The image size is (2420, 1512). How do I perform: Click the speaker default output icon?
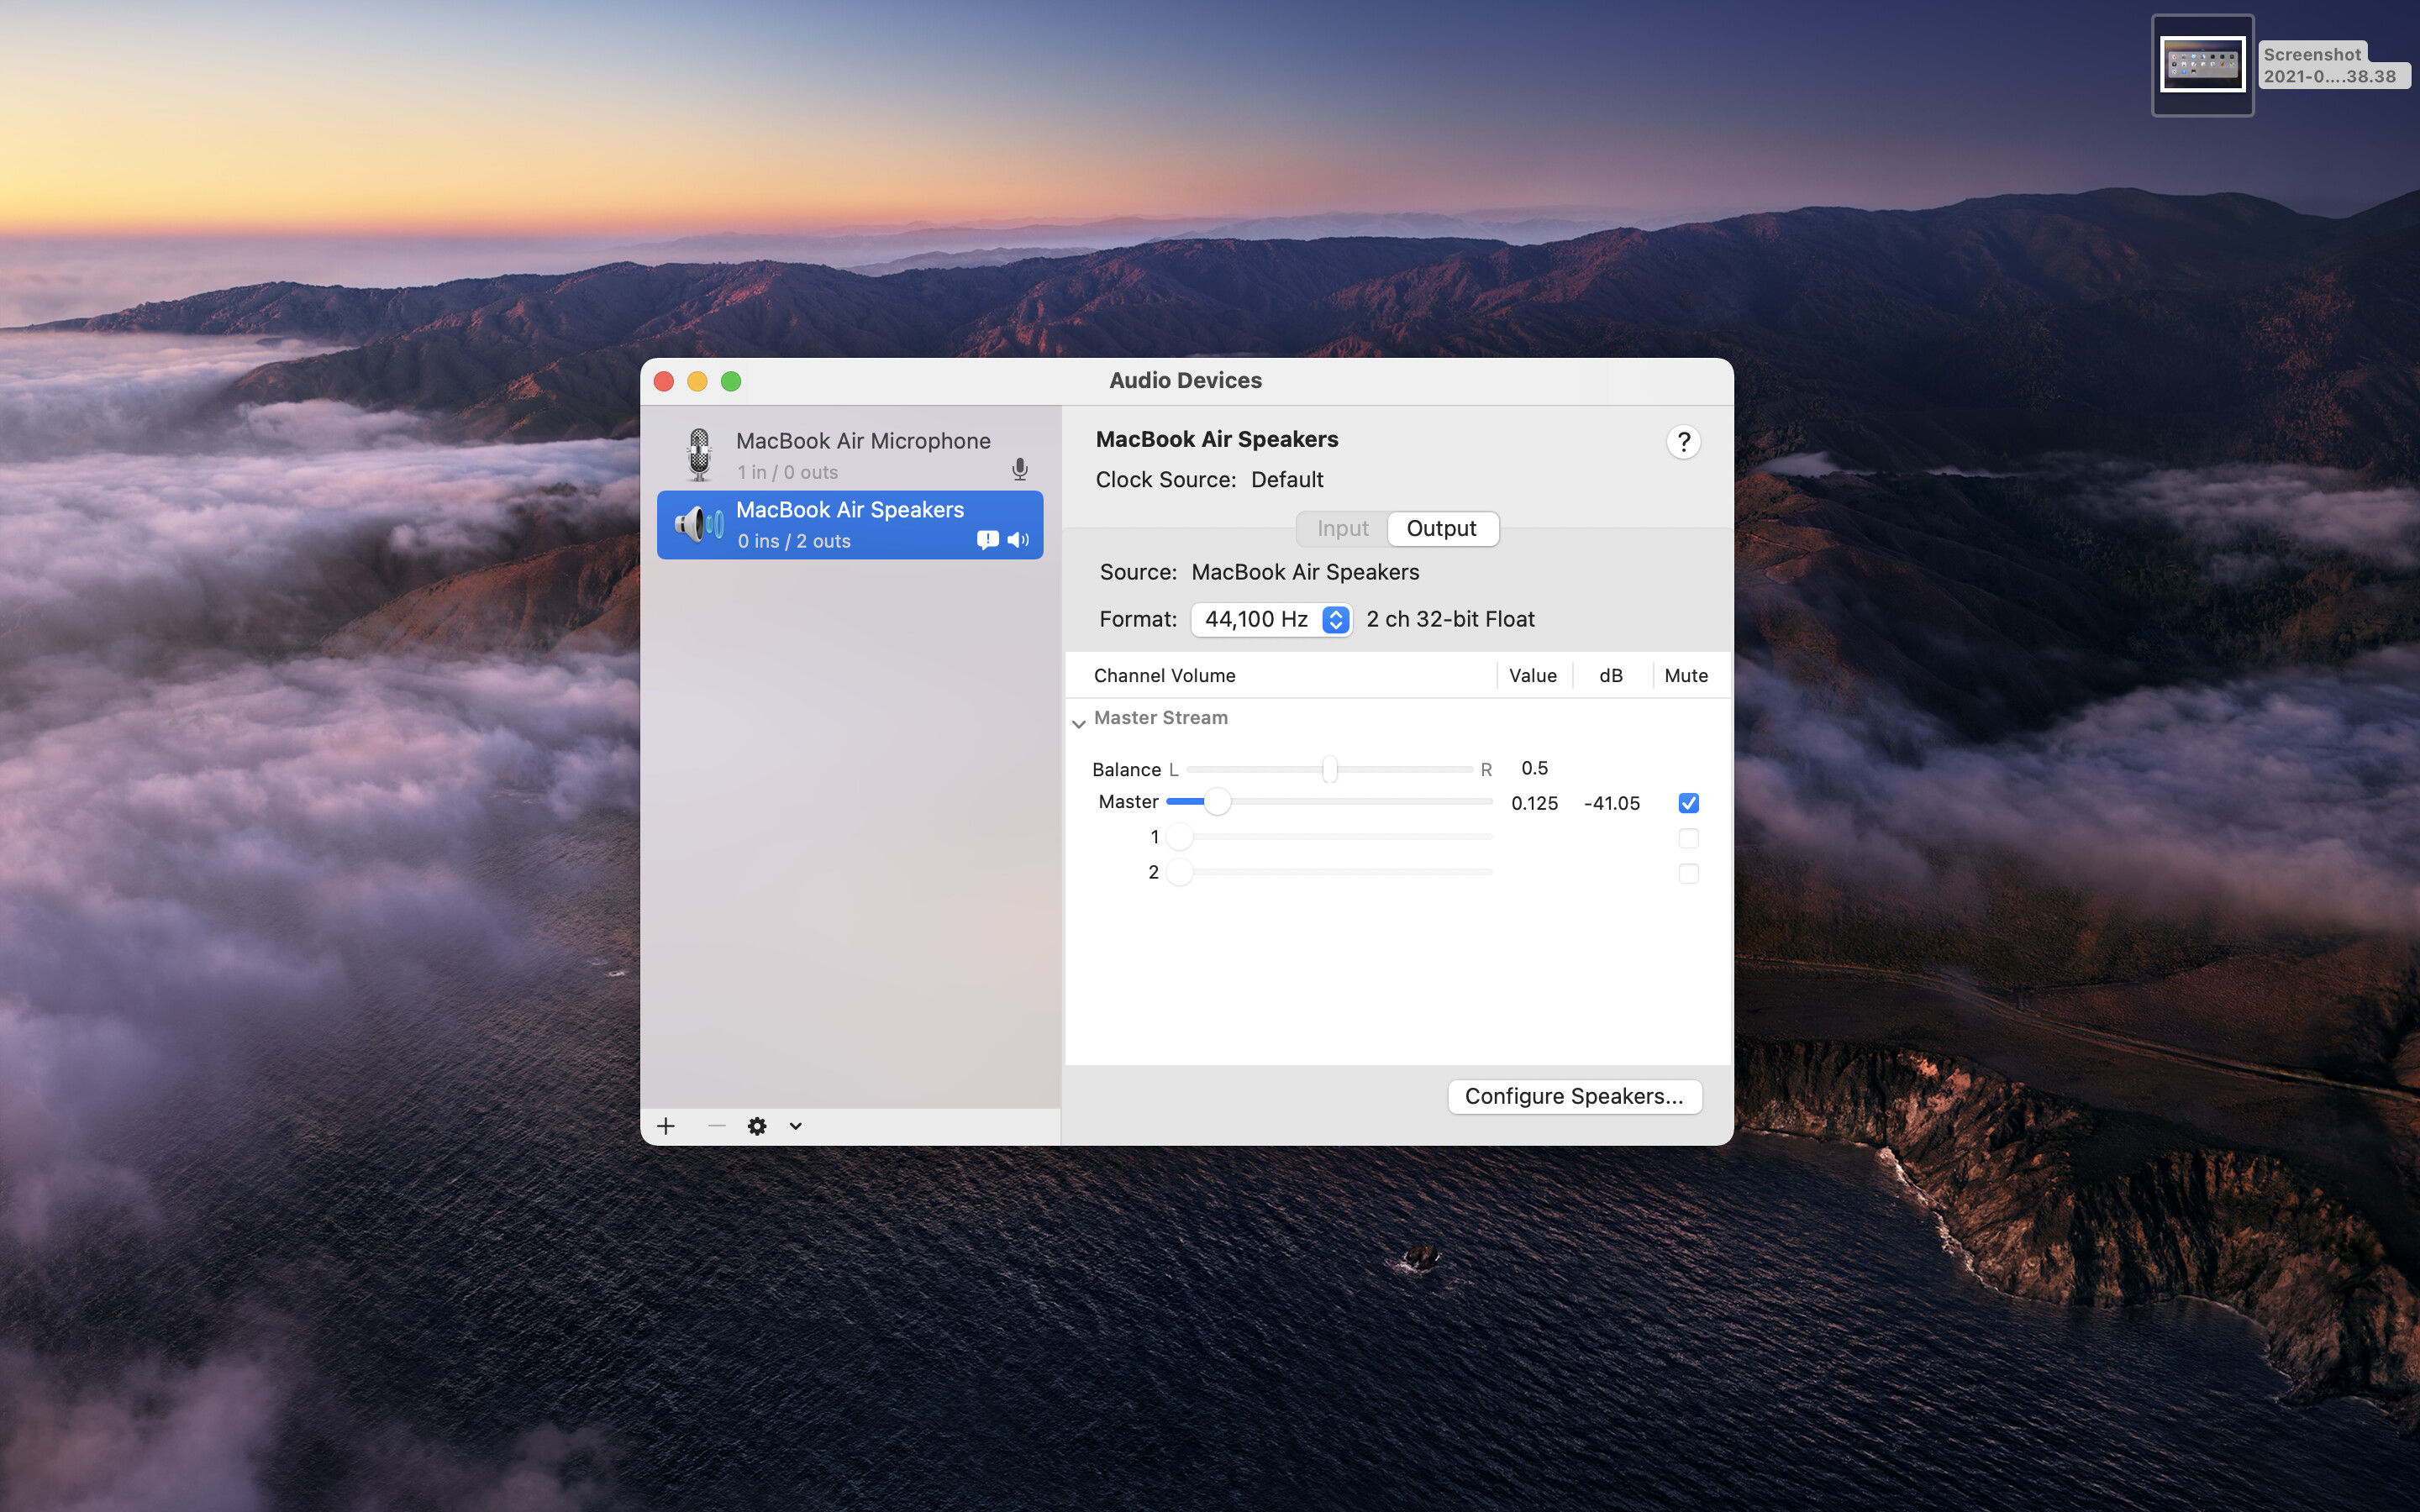[1018, 540]
